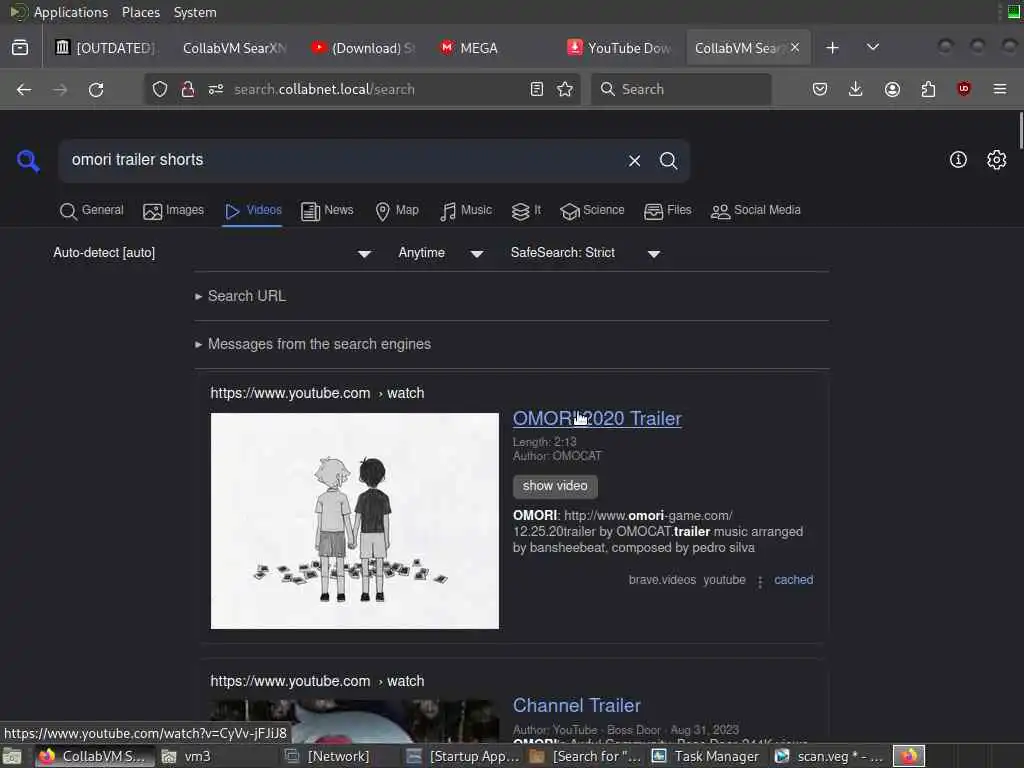Image resolution: width=1024 pixels, height=768 pixels.
Task: Open site permissions icon in address bar
Action: pos(216,89)
